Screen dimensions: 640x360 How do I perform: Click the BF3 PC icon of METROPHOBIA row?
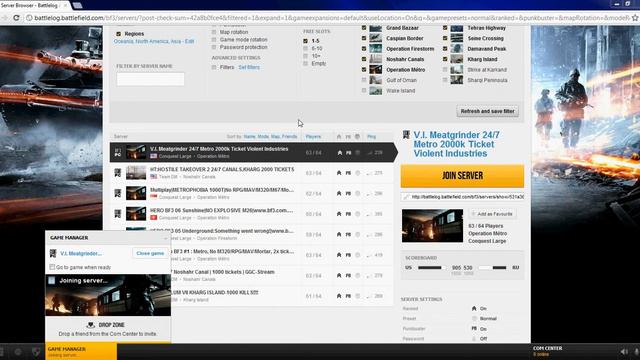point(118,193)
